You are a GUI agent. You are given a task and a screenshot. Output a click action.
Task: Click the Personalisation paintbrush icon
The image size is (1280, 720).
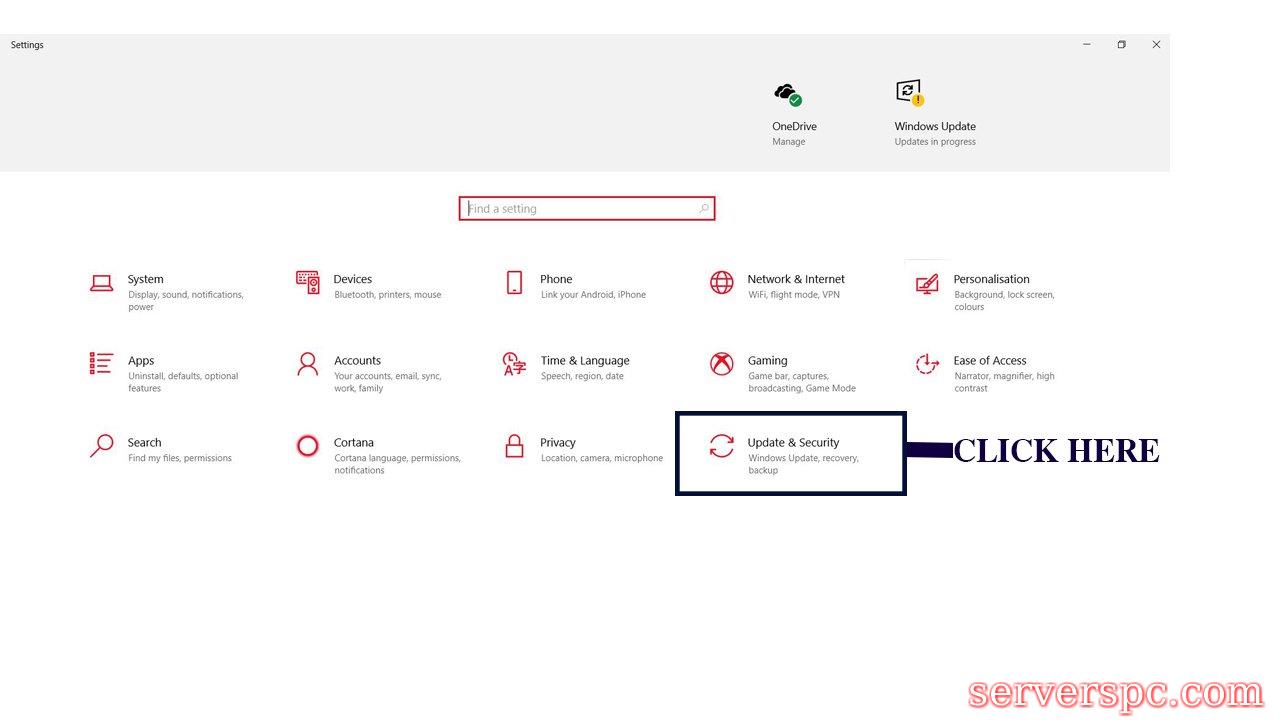coord(927,284)
